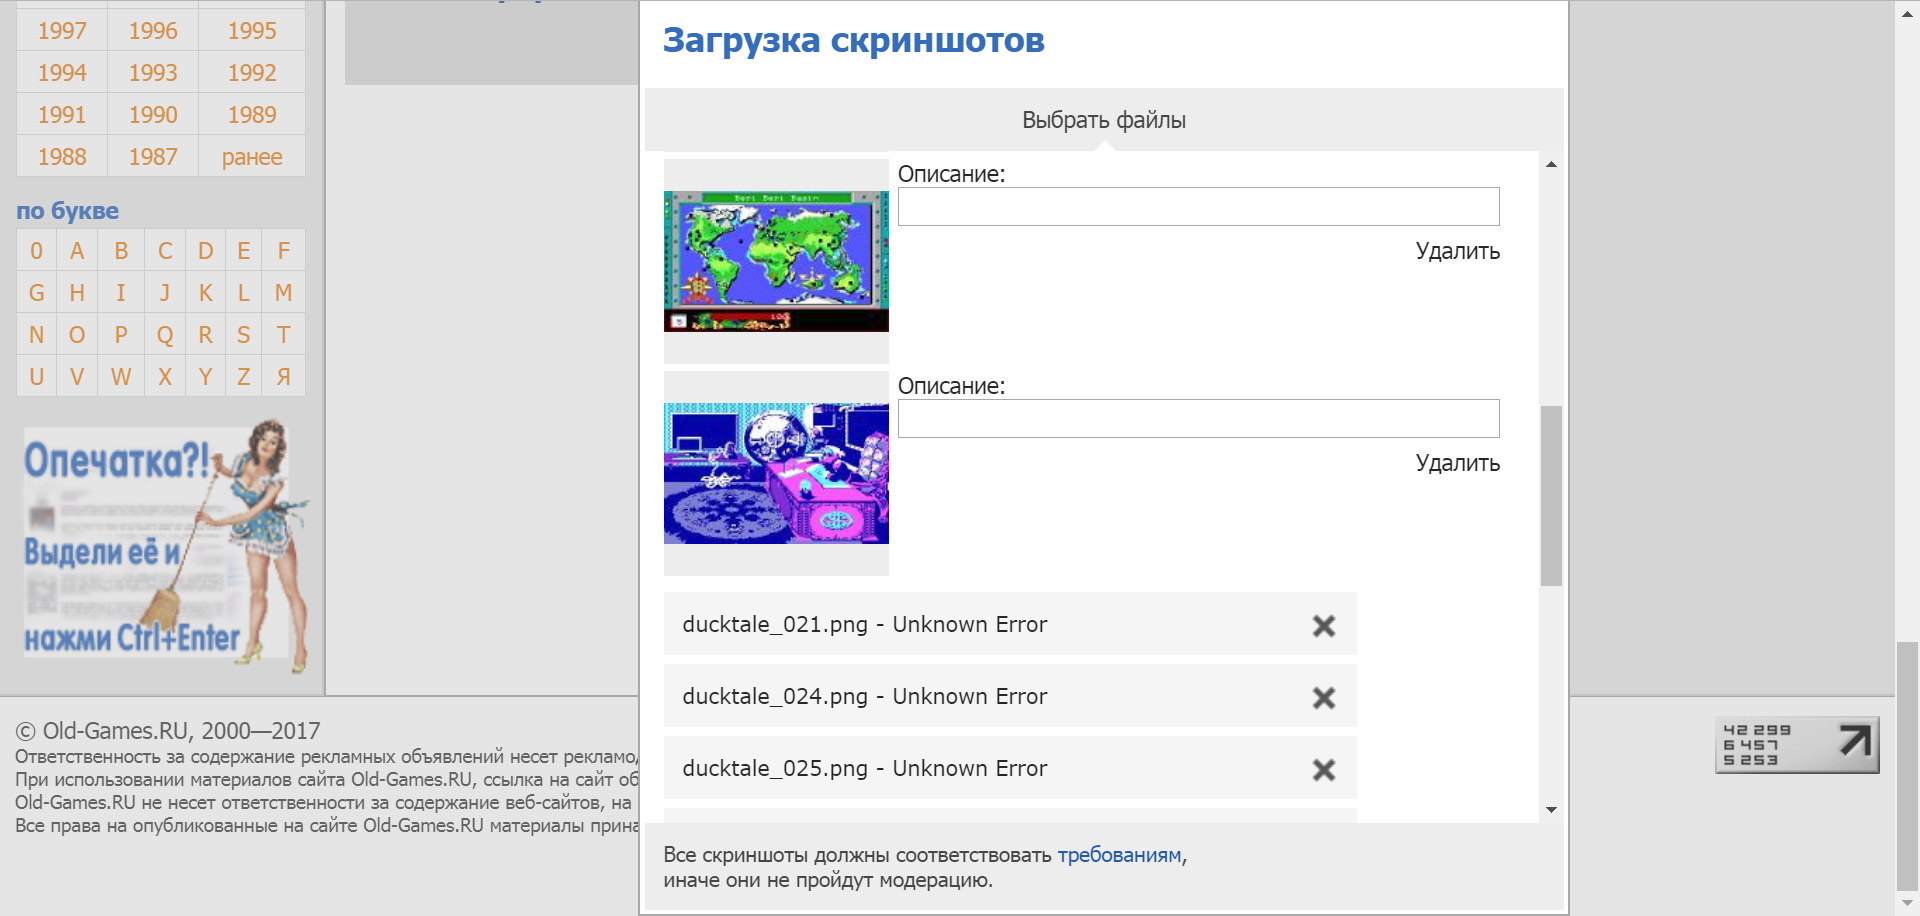The width and height of the screenshot is (1920, 916).
Task: Show games from earlier years (ранее)
Action: click(x=252, y=157)
